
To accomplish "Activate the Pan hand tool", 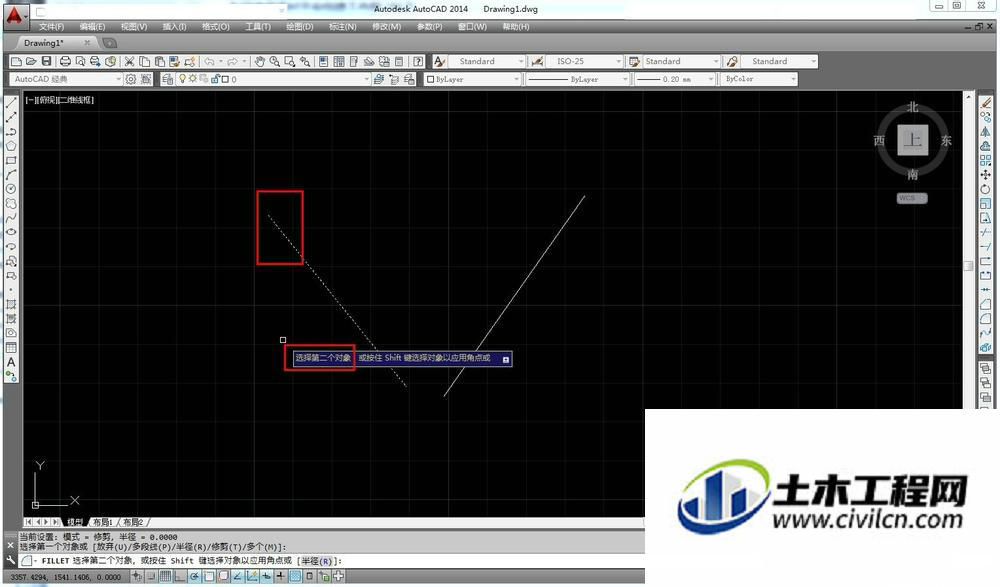I will (260, 61).
